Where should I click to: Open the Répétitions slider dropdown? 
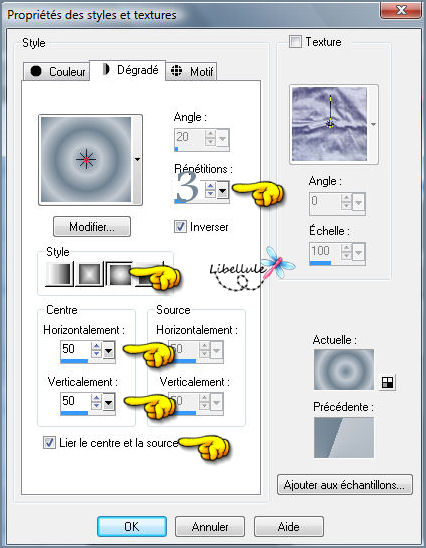pos(223,191)
